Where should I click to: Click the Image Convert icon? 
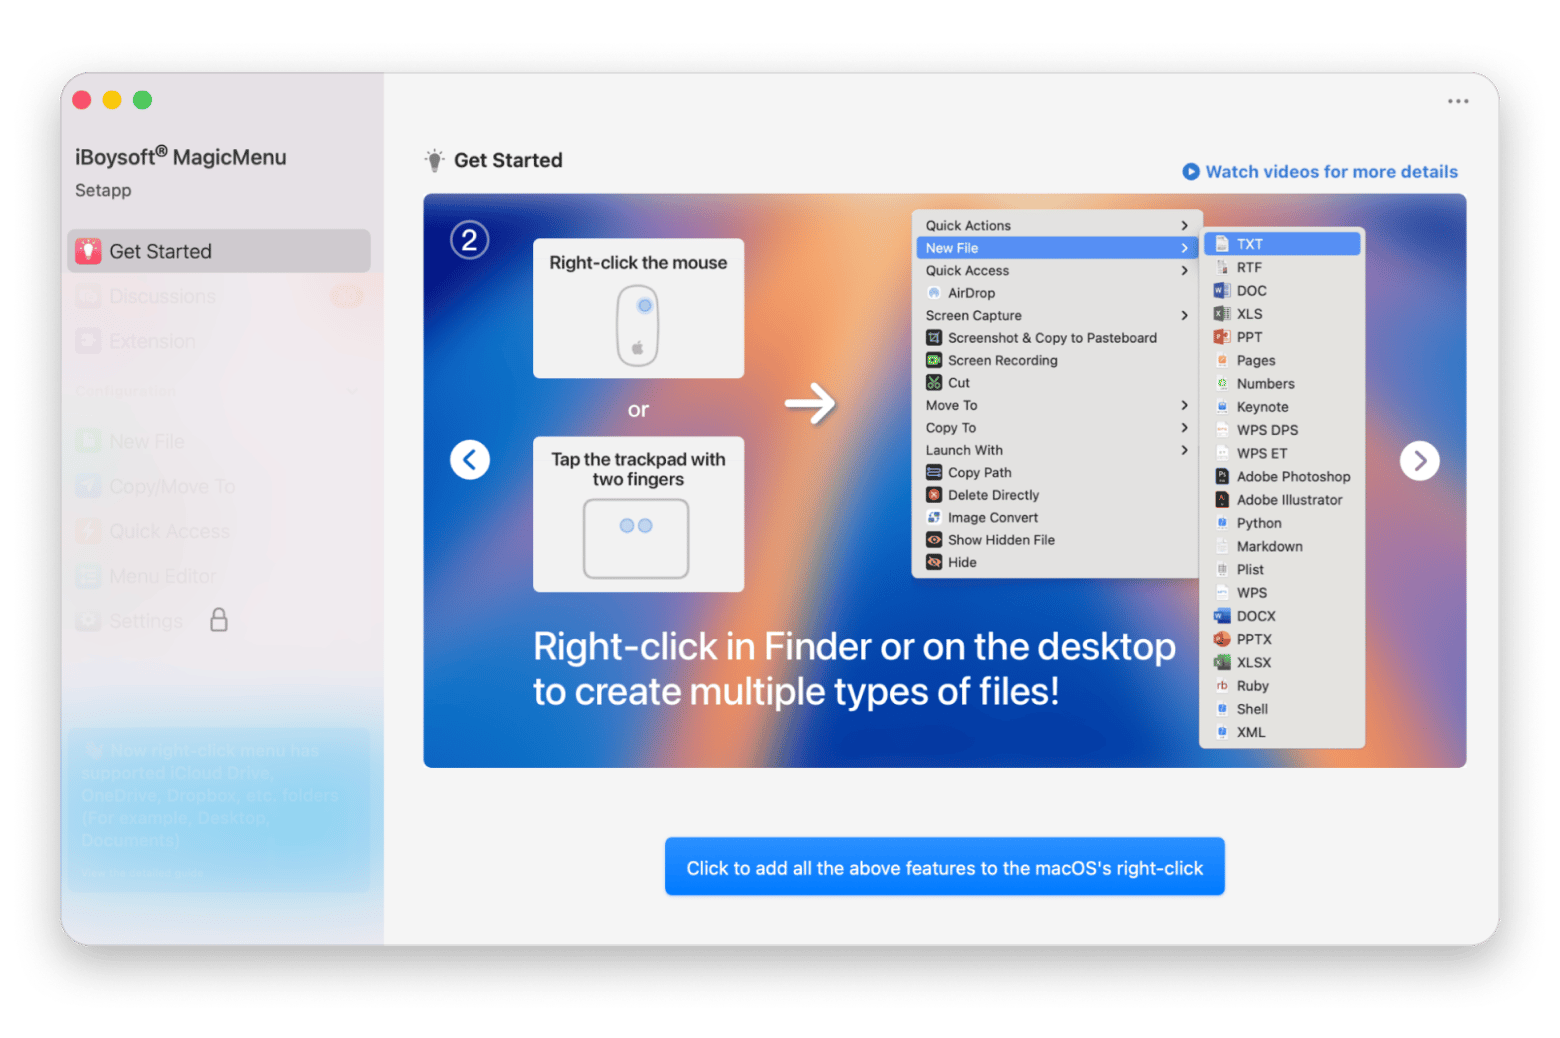tap(934, 517)
